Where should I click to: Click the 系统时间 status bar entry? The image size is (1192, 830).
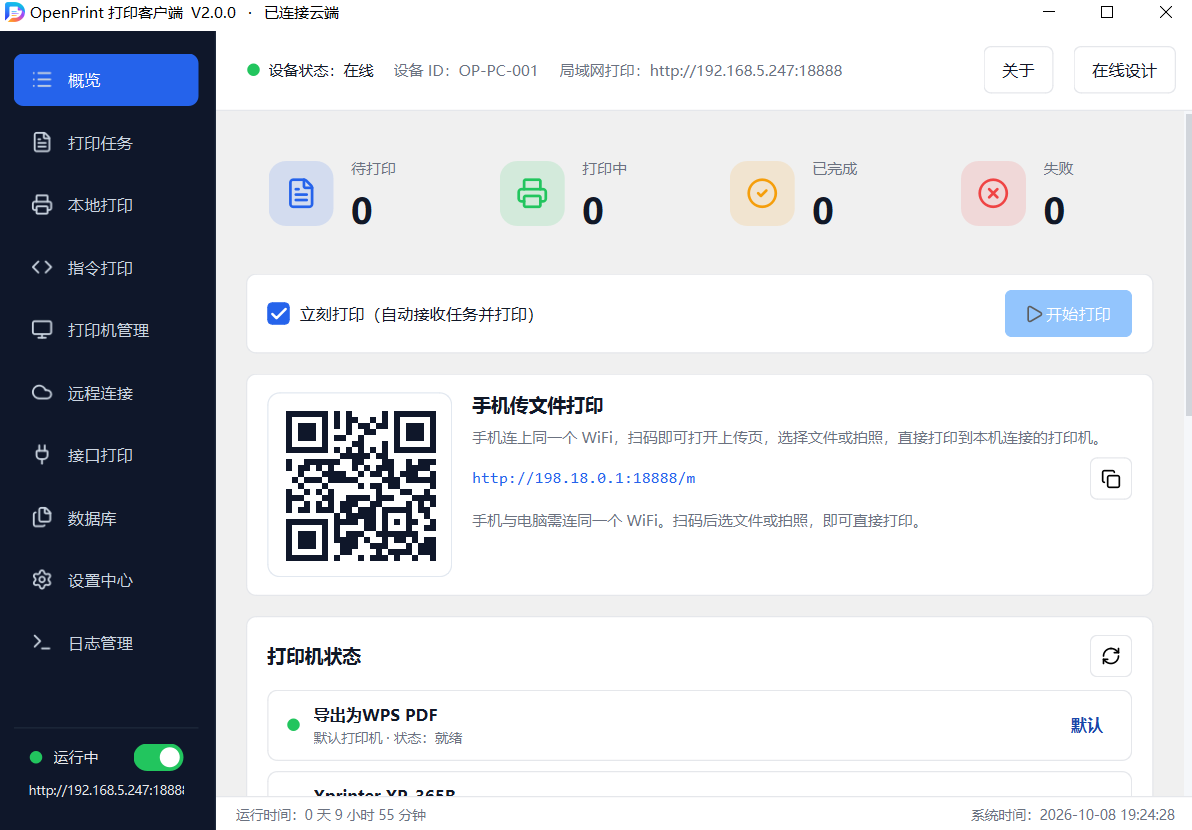(1073, 815)
